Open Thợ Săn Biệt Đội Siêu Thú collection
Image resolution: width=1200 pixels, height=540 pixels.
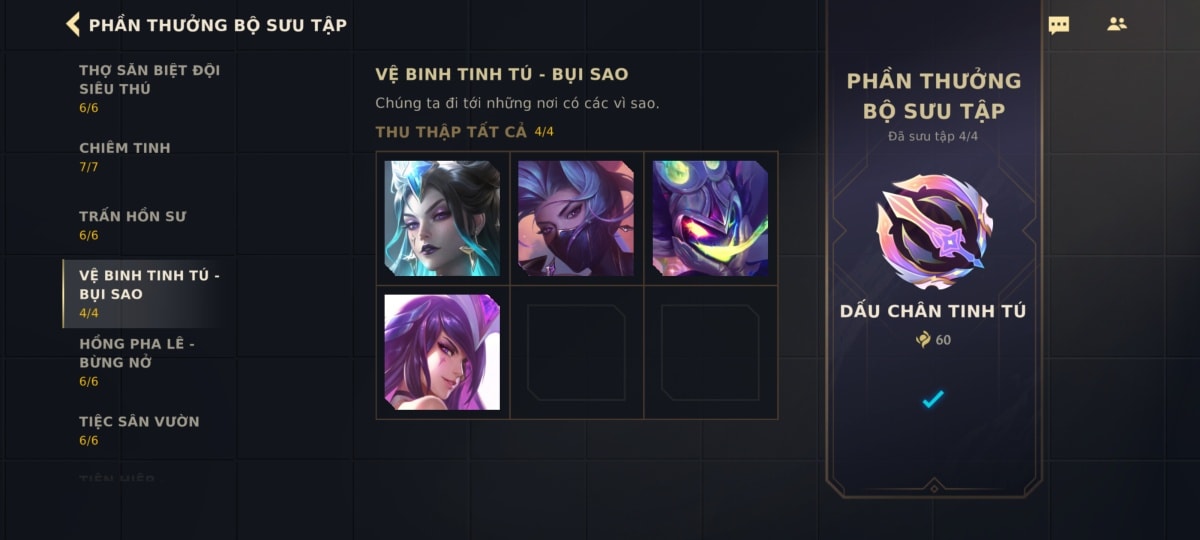point(150,89)
